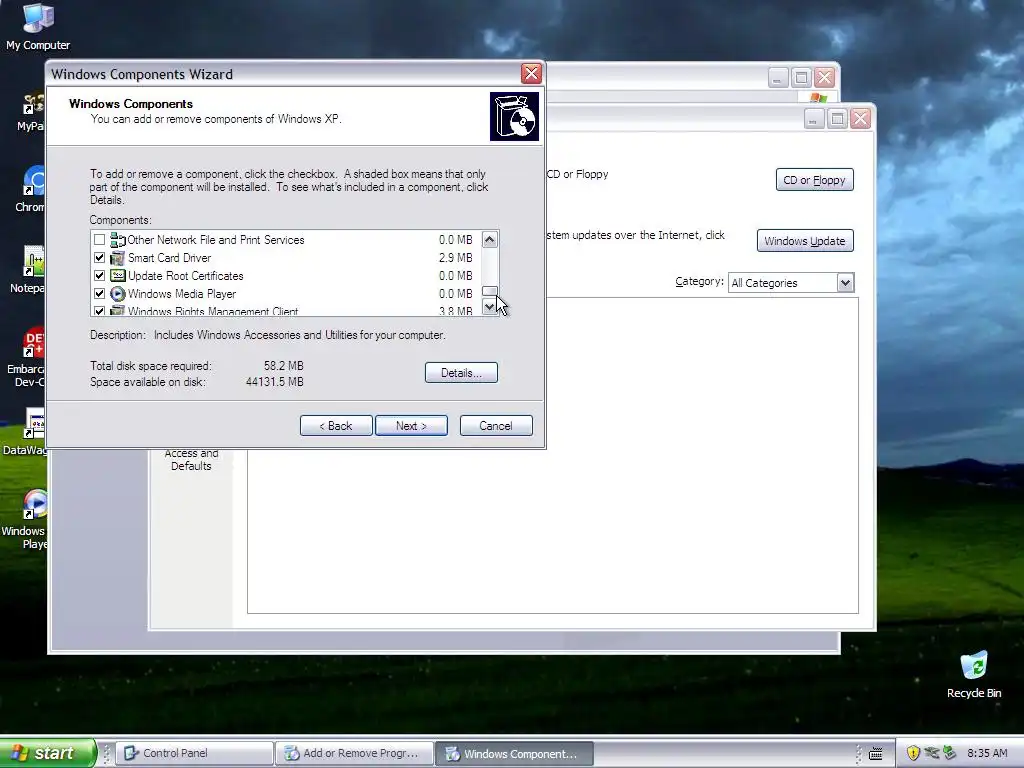Uncheck Windows Rights Management Client checkbox
The width and height of the screenshot is (1024, 768).
[x=99, y=311]
